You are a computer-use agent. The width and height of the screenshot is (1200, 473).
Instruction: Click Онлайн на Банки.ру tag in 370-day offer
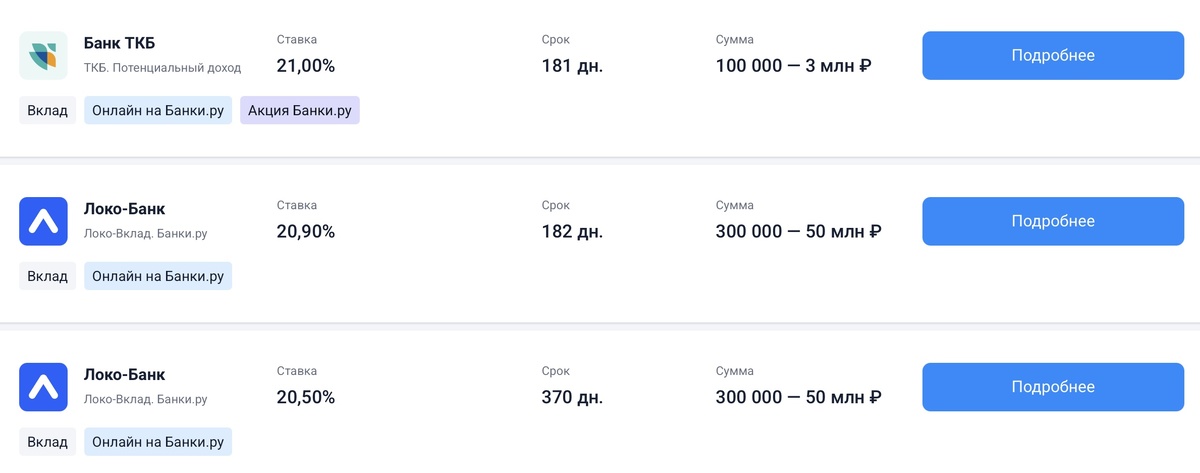pos(158,442)
